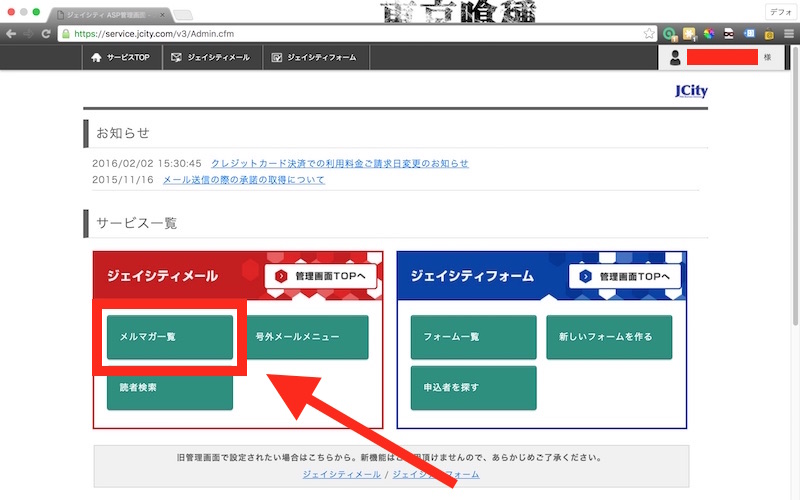Click the yellow lock extension icon
This screenshot has width=800, height=500.
coord(769,34)
